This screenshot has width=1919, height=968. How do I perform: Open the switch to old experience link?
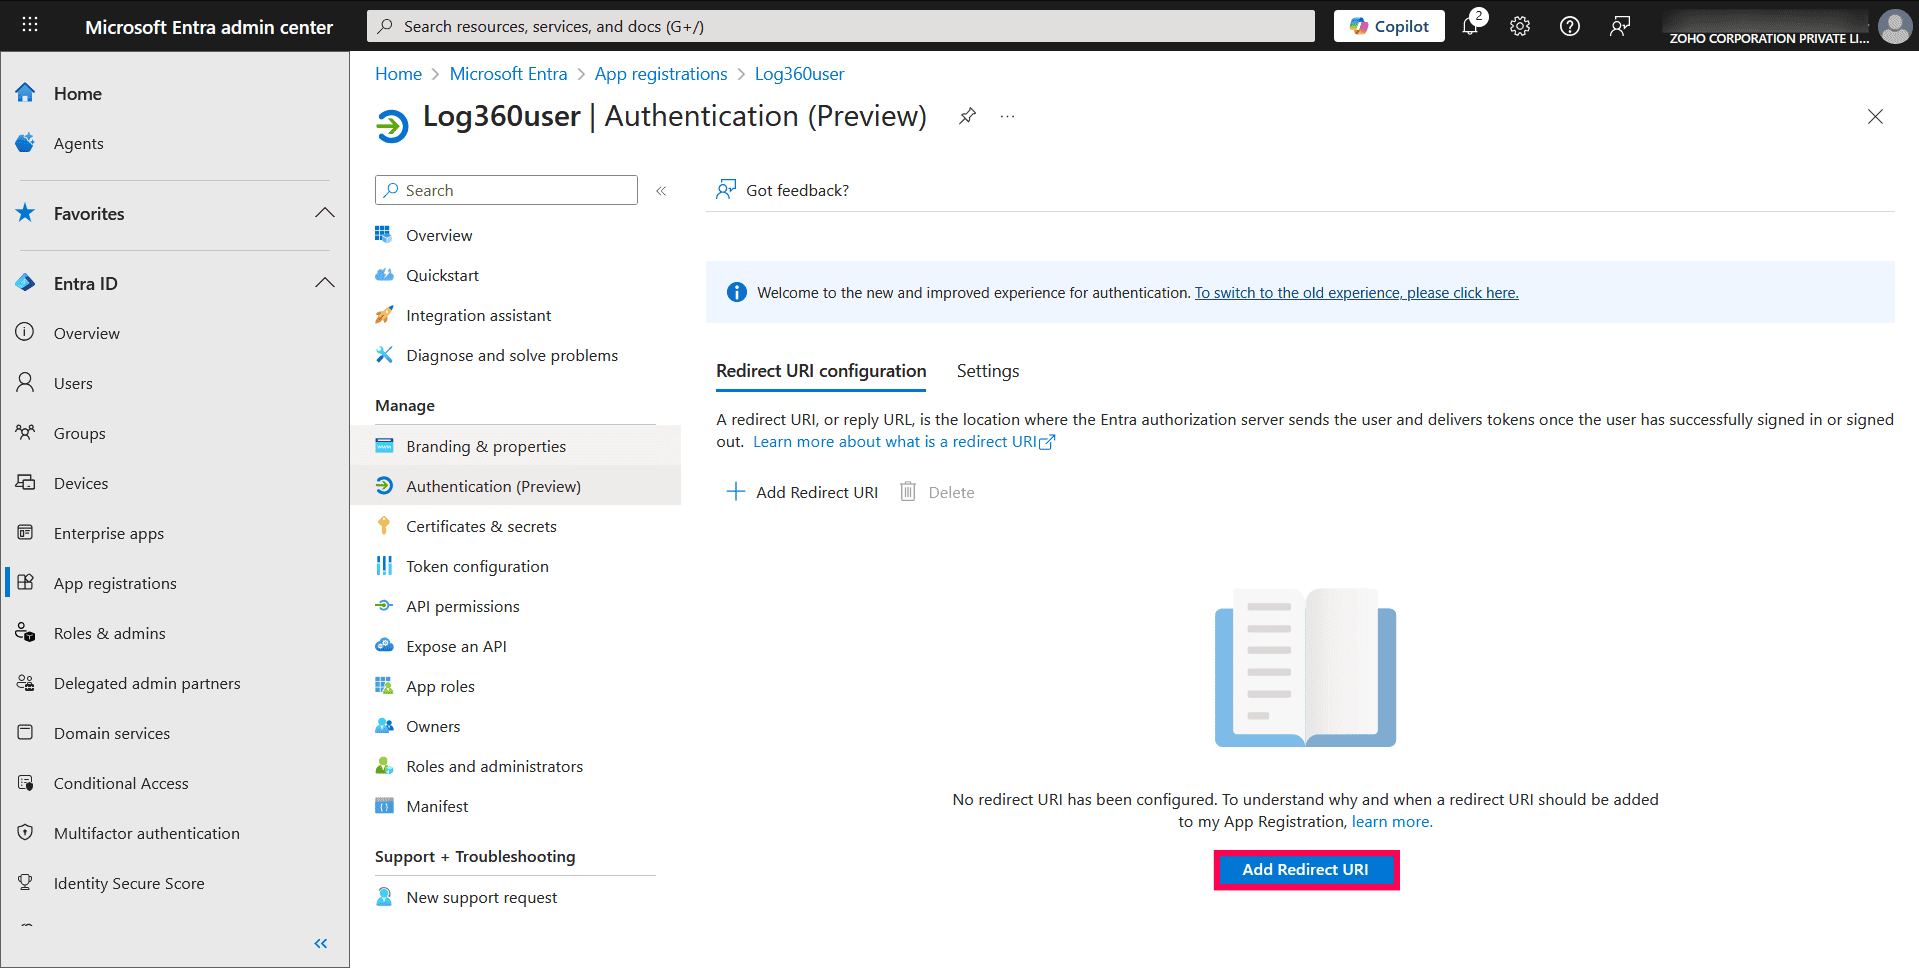(1356, 292)
